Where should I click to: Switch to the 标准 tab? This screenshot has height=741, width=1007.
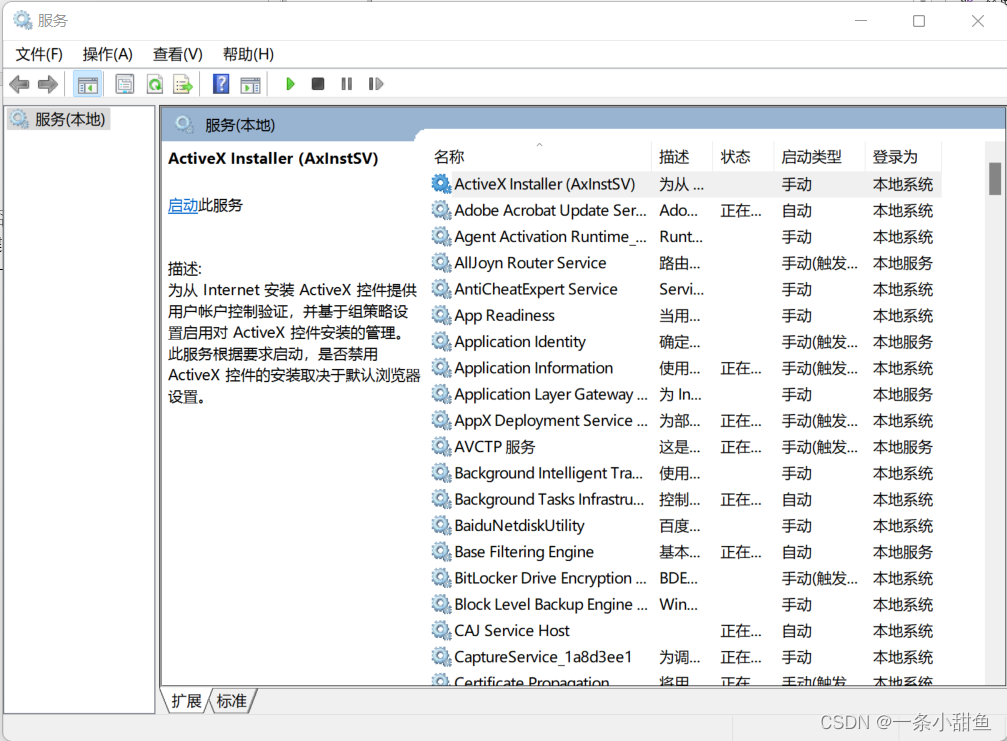coord(232,701)
